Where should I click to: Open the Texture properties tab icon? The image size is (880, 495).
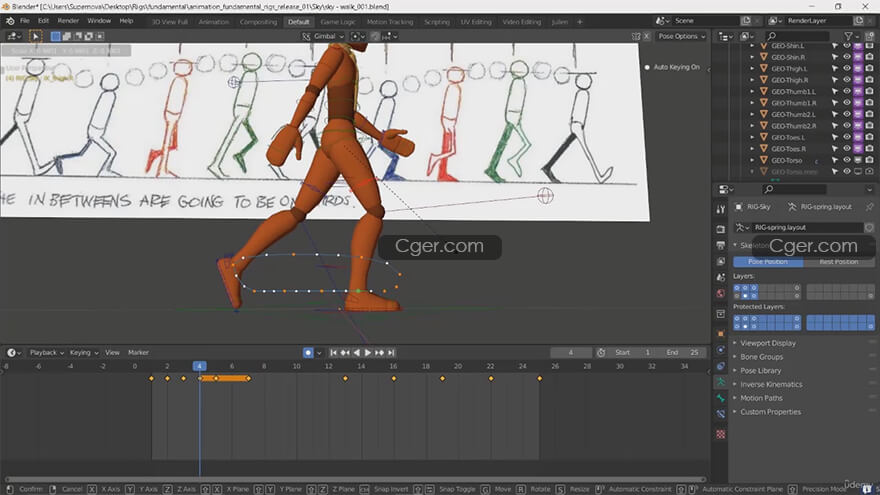pyautogui.click(x=721, y=434)
